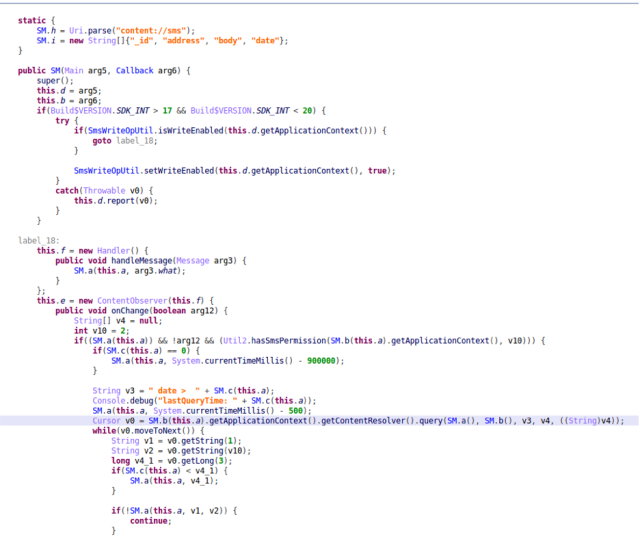Click the "goto label_18" statement
This screenshot has height=543, width=640.
point(124,141)
